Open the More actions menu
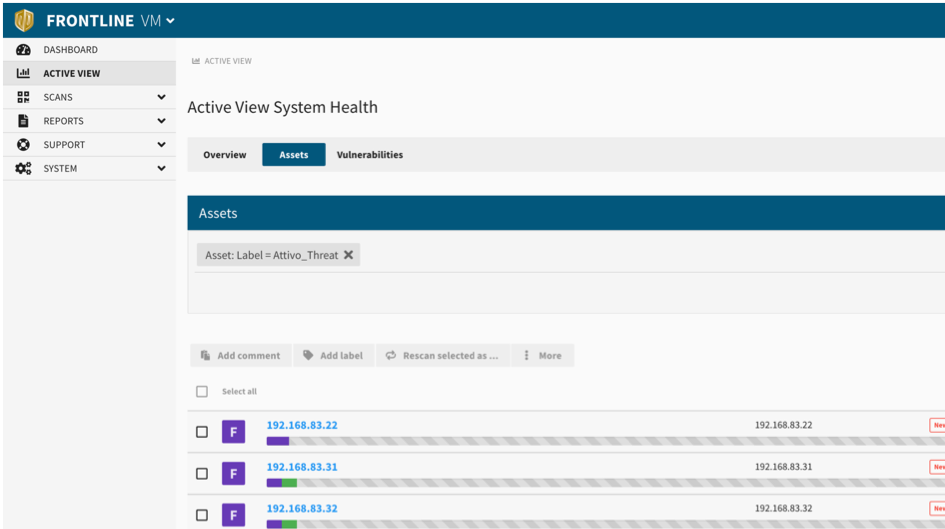Screen dimensions: 945x529 [x=542, y=355]
